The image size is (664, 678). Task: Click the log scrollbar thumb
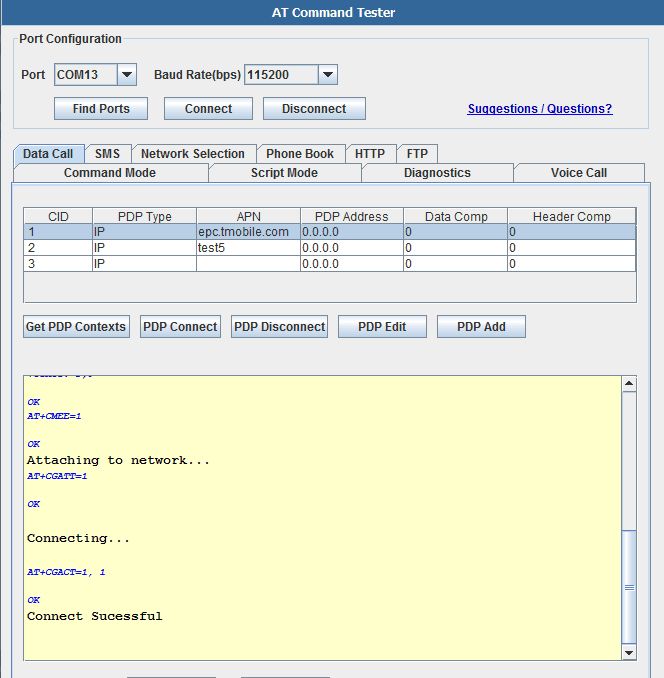pos(629,587)
